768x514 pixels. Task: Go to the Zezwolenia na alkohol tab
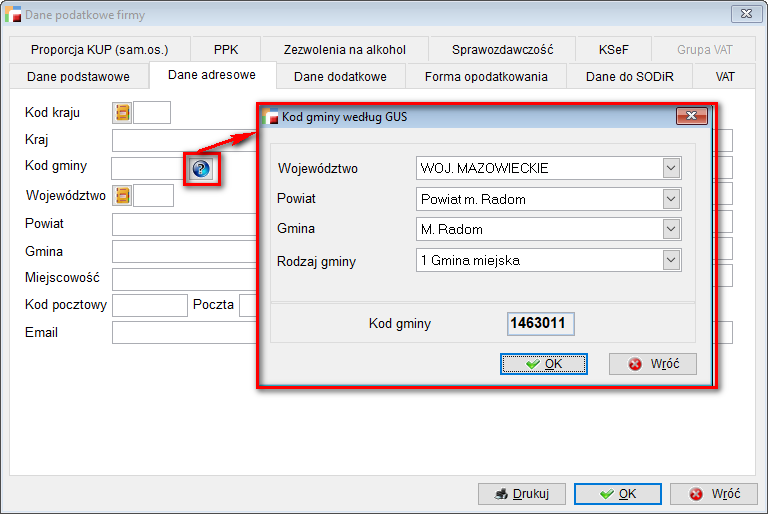[x=344, y=49]
